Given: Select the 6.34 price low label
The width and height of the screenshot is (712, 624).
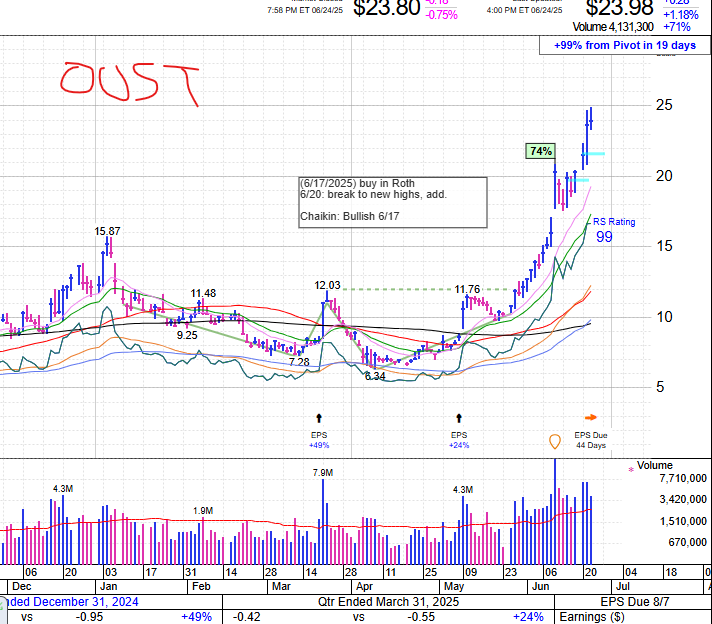Looking at the screenshot, I should [x=375, y=376].
